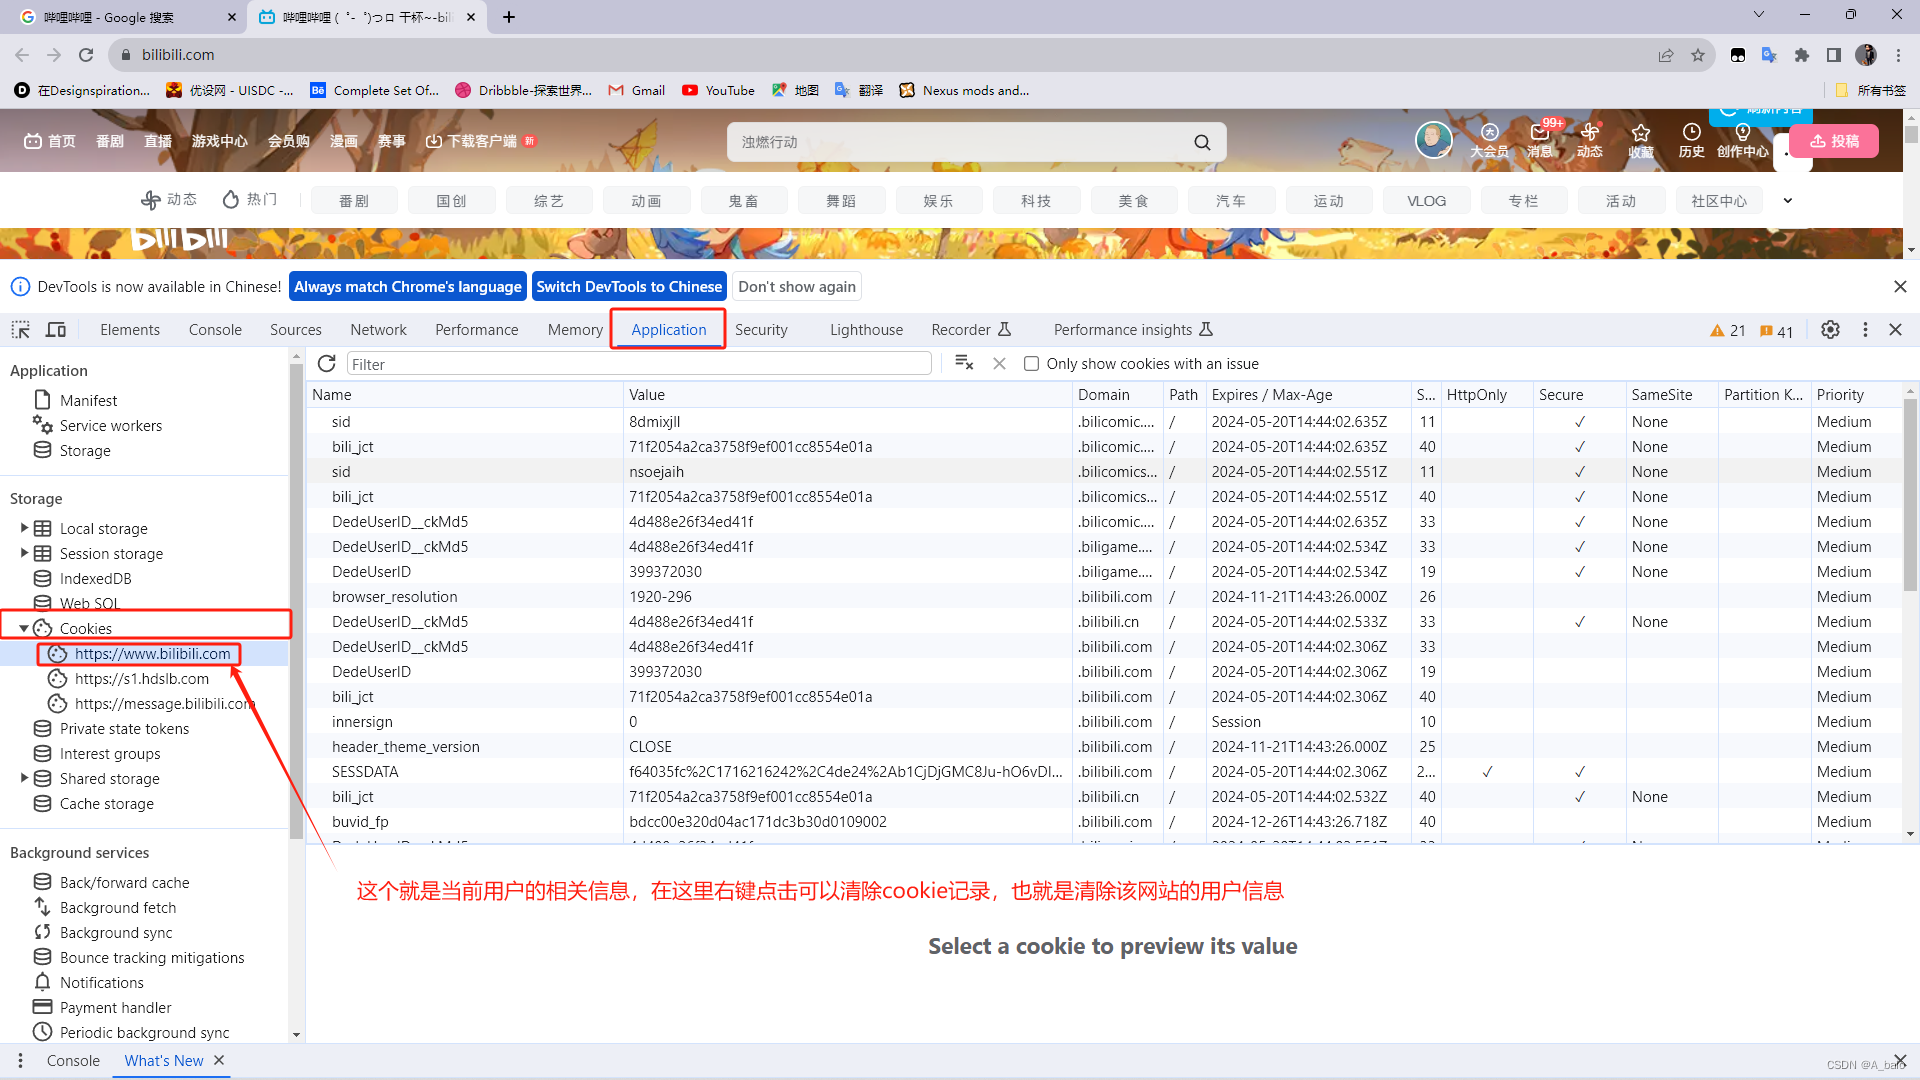This screenshot has width=1920, height=1080.
Task: Open the Performance insights tab
Action: click(1133, 330)
